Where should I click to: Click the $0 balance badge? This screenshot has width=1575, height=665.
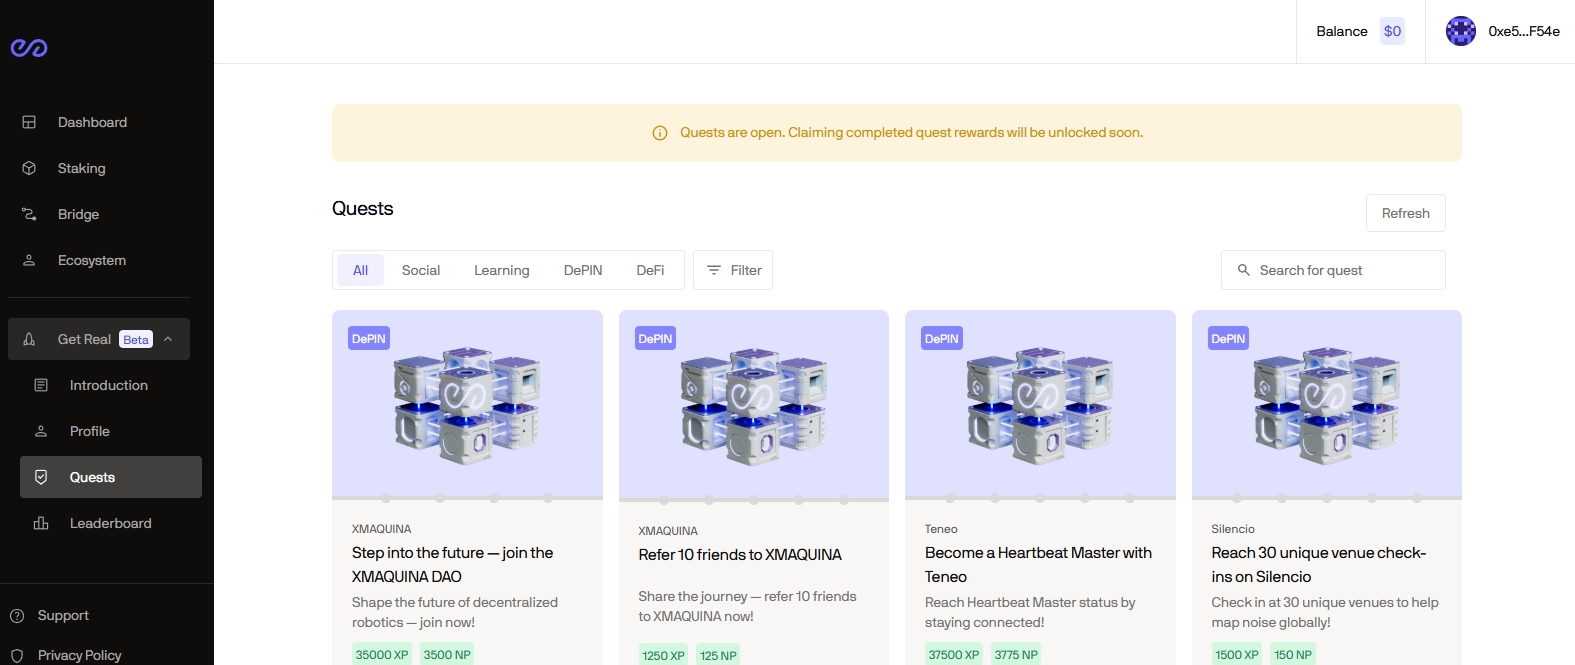coord(1392,31)
